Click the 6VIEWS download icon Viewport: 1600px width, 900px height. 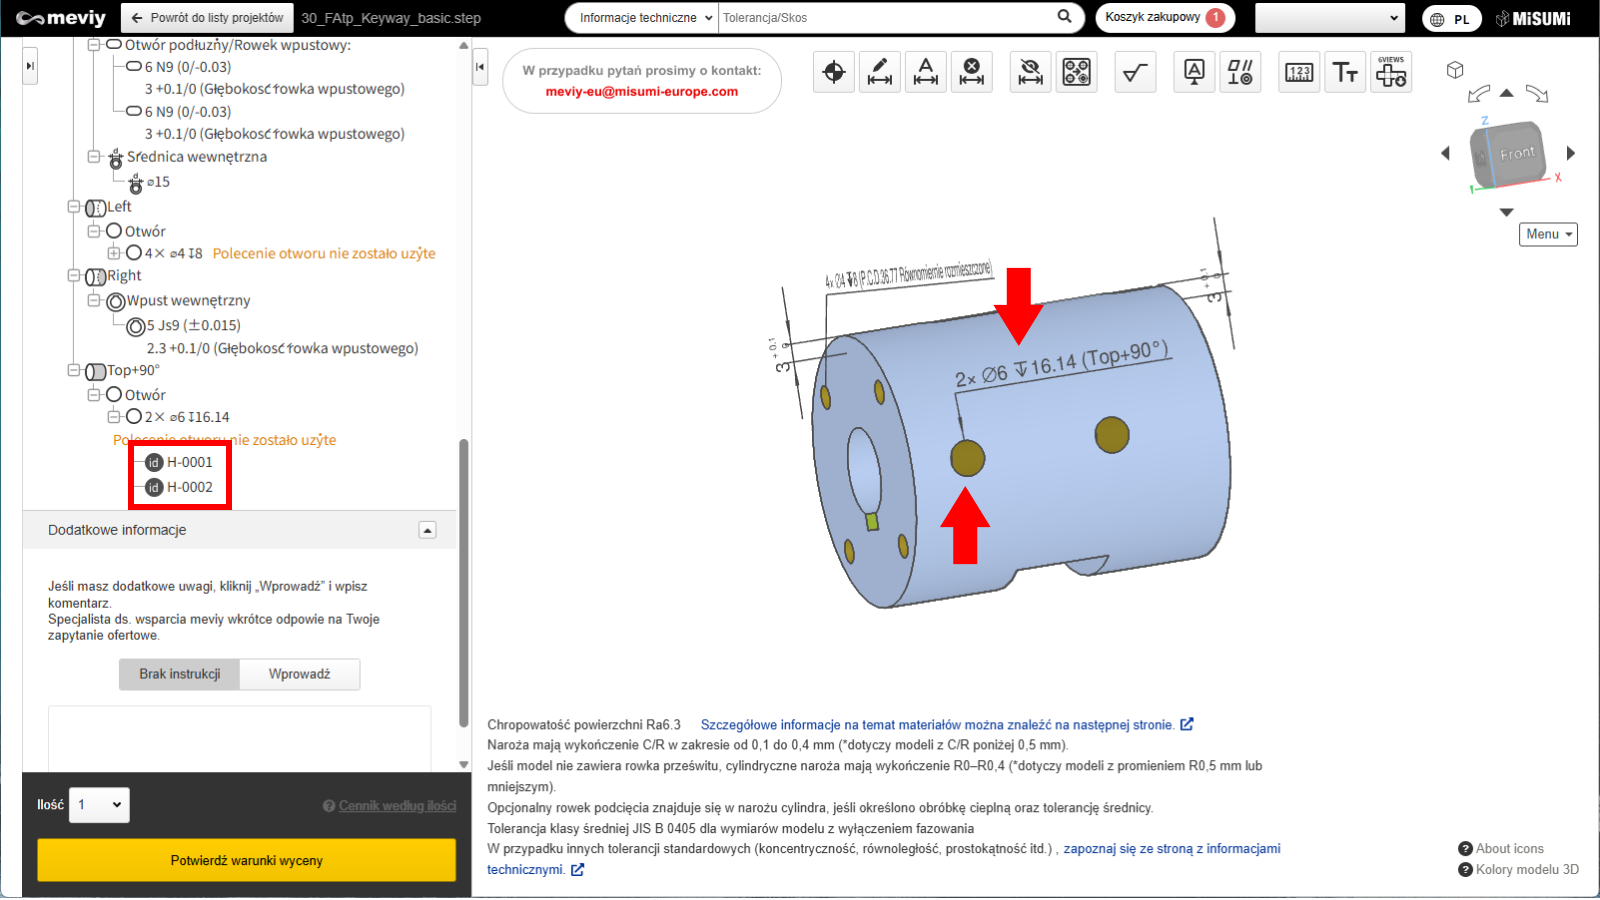(1391, 72)
